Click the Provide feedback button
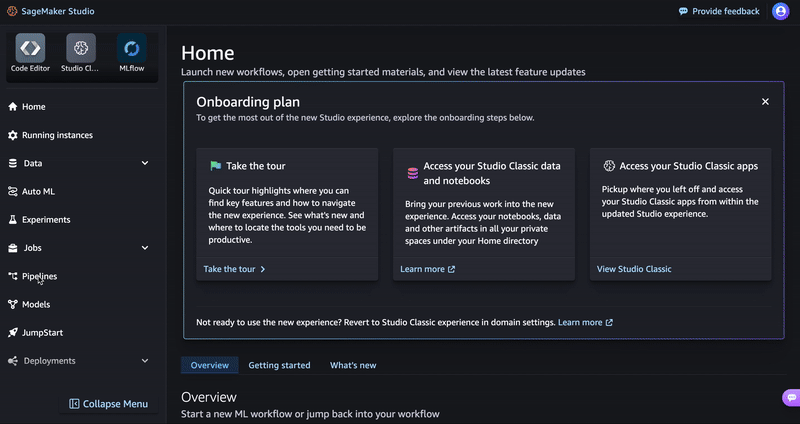The image size is (800, 424). [719, 11]
